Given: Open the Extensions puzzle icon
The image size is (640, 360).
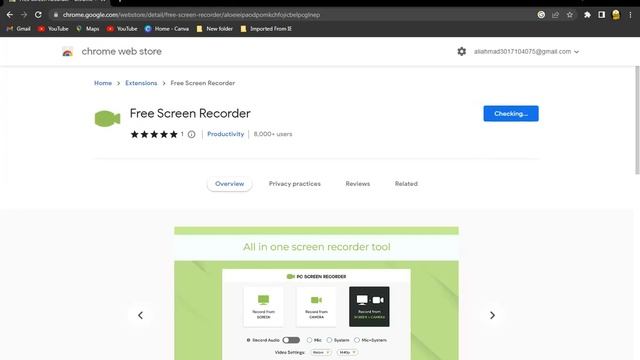Looking at the screenshot, I should (x=587, y=15).
